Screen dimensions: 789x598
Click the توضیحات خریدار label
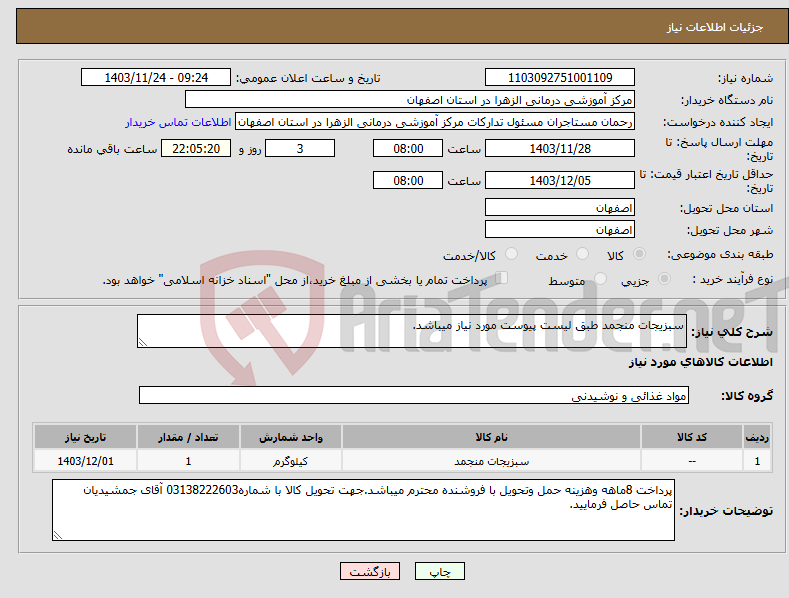(x=726, y=511)
